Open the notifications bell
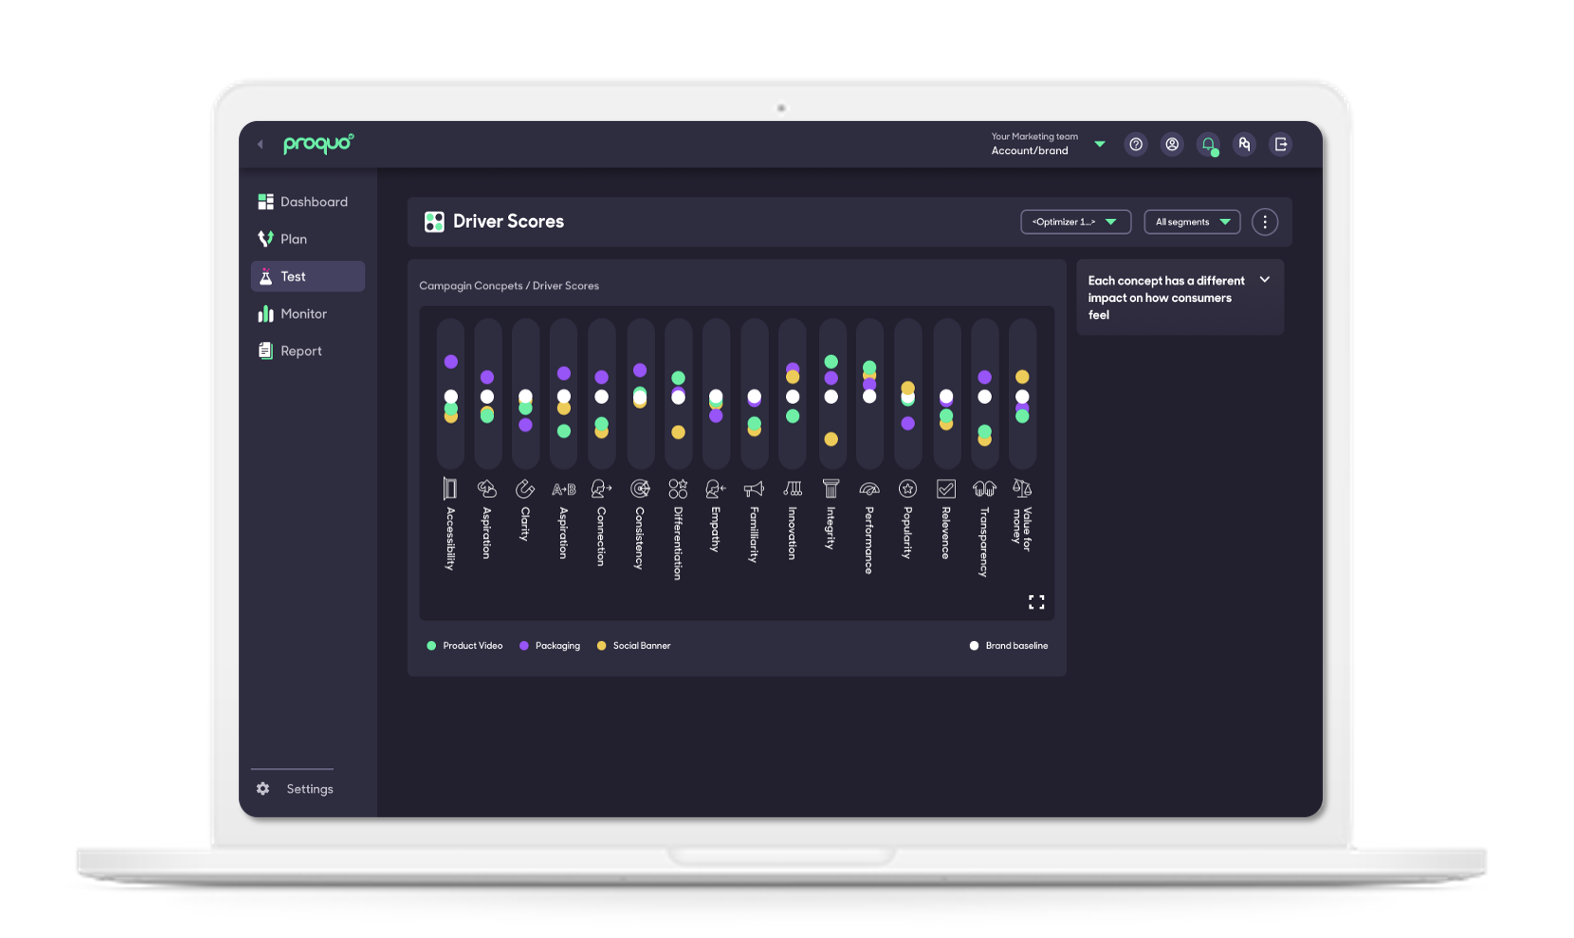The width and height of the screenshot is (1574, 938). 1208,144
